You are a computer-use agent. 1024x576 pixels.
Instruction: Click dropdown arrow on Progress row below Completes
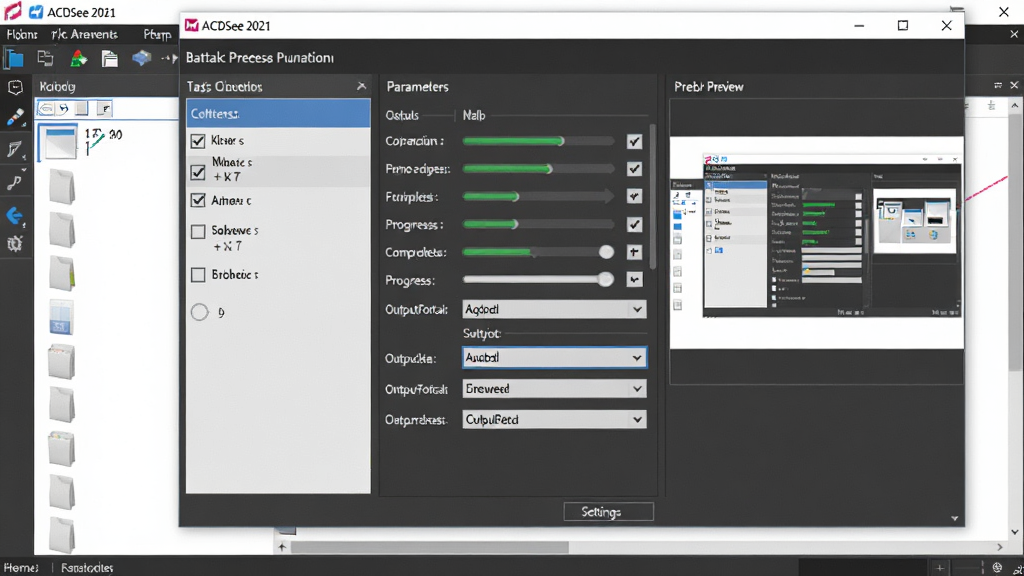[634, 280]
